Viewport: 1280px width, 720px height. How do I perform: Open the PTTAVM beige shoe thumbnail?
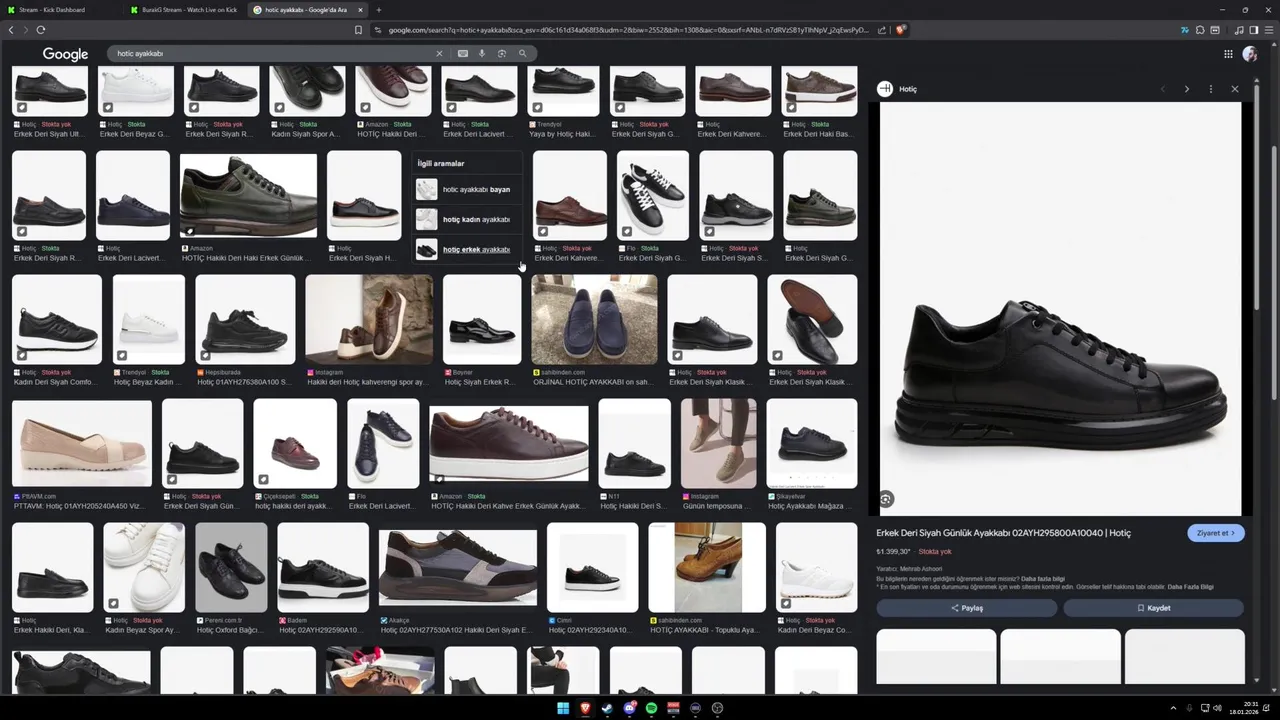tap(82, 443)
